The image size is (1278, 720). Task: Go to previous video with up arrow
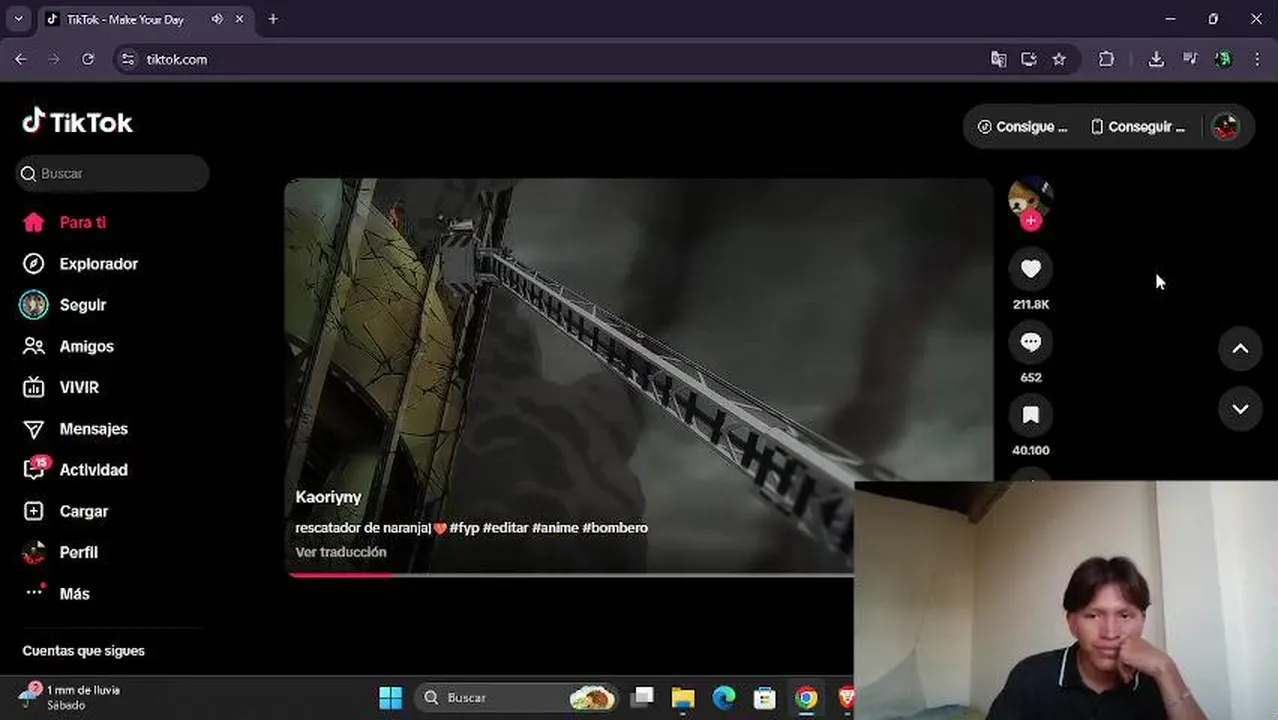click(1240, 348)
